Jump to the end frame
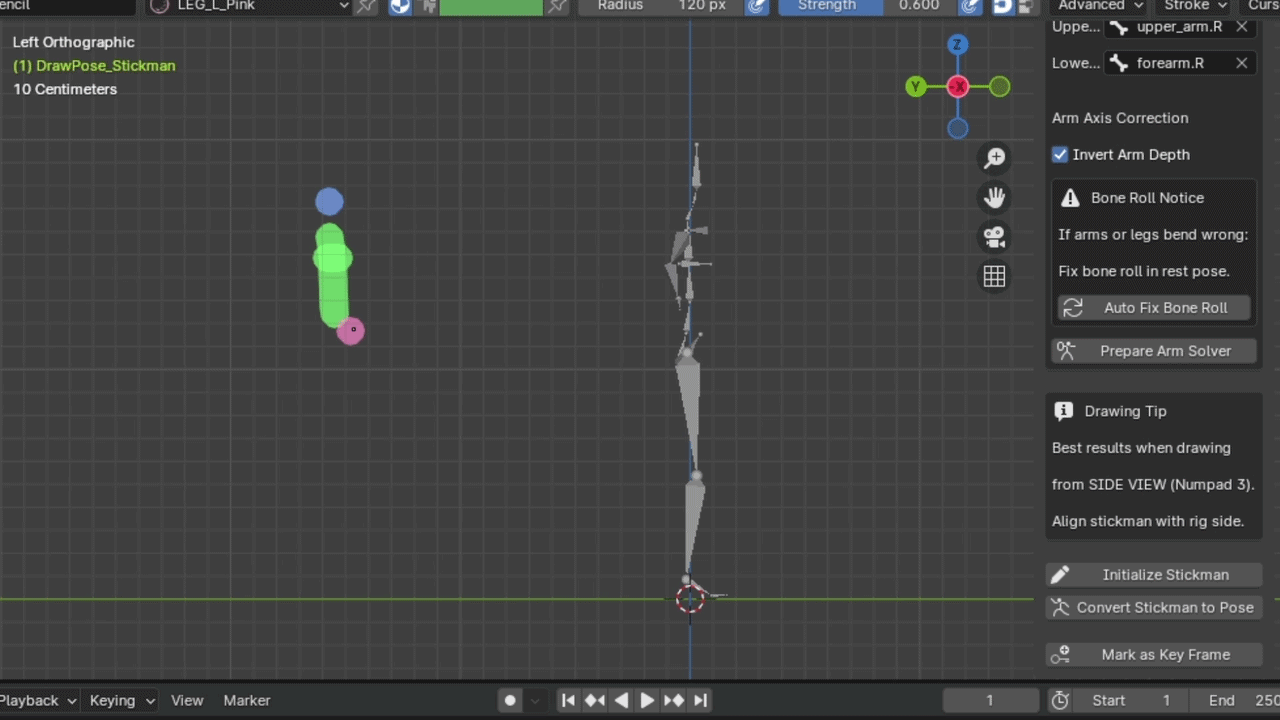This screenshot has width=1280, height=720. [x=701, y=700]
